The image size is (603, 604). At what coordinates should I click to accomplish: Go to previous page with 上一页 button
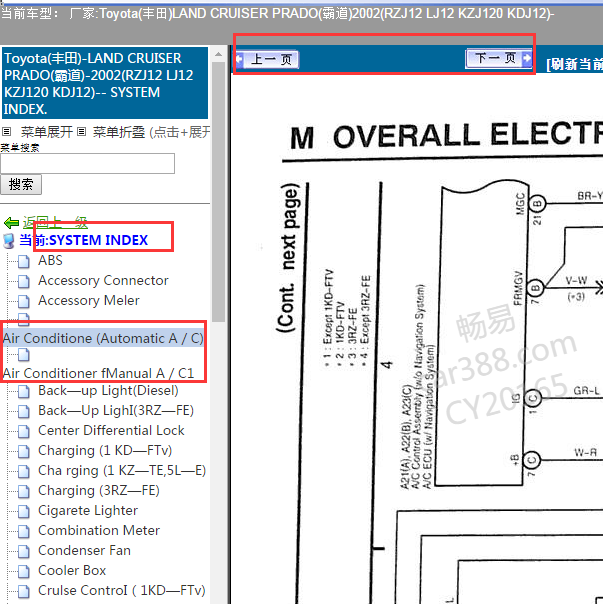[x=267, y=60]
